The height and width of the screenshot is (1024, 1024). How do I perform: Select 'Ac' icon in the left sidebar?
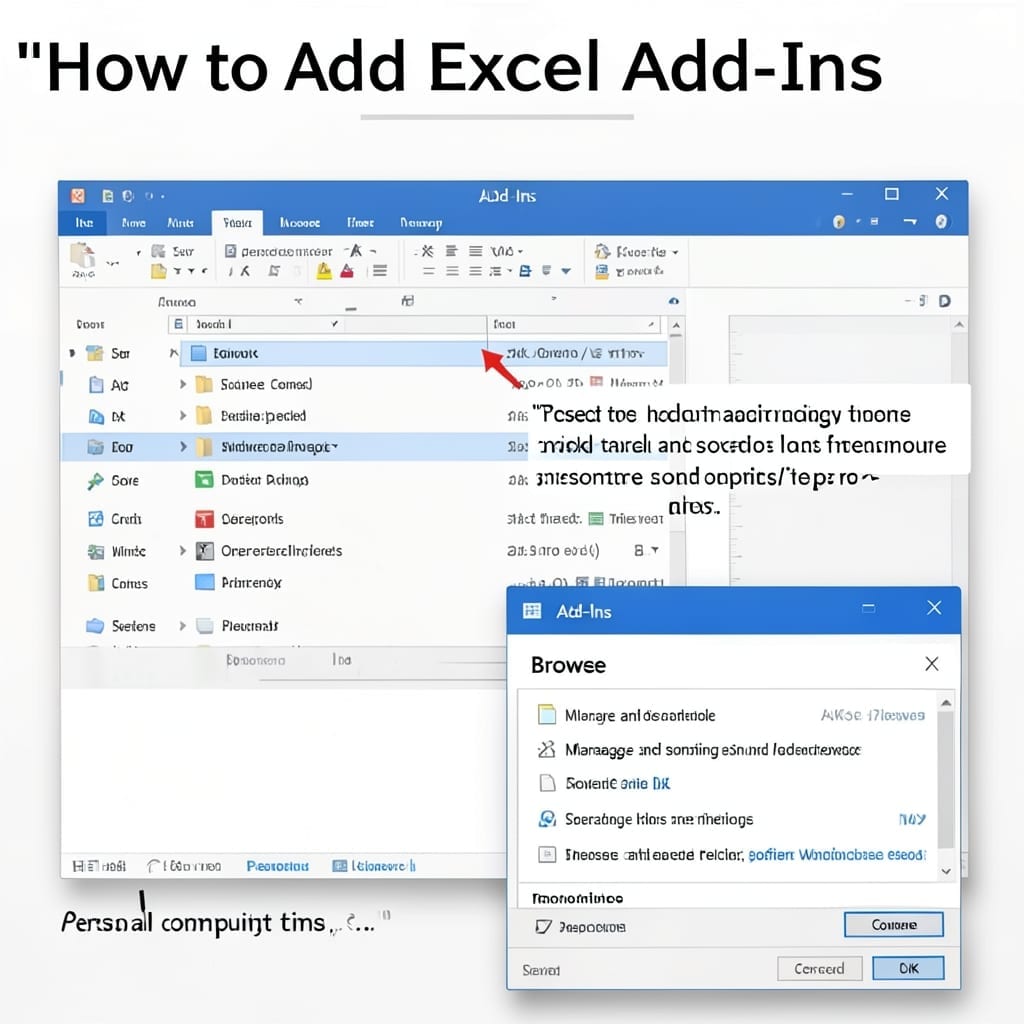tap(96, 385)
